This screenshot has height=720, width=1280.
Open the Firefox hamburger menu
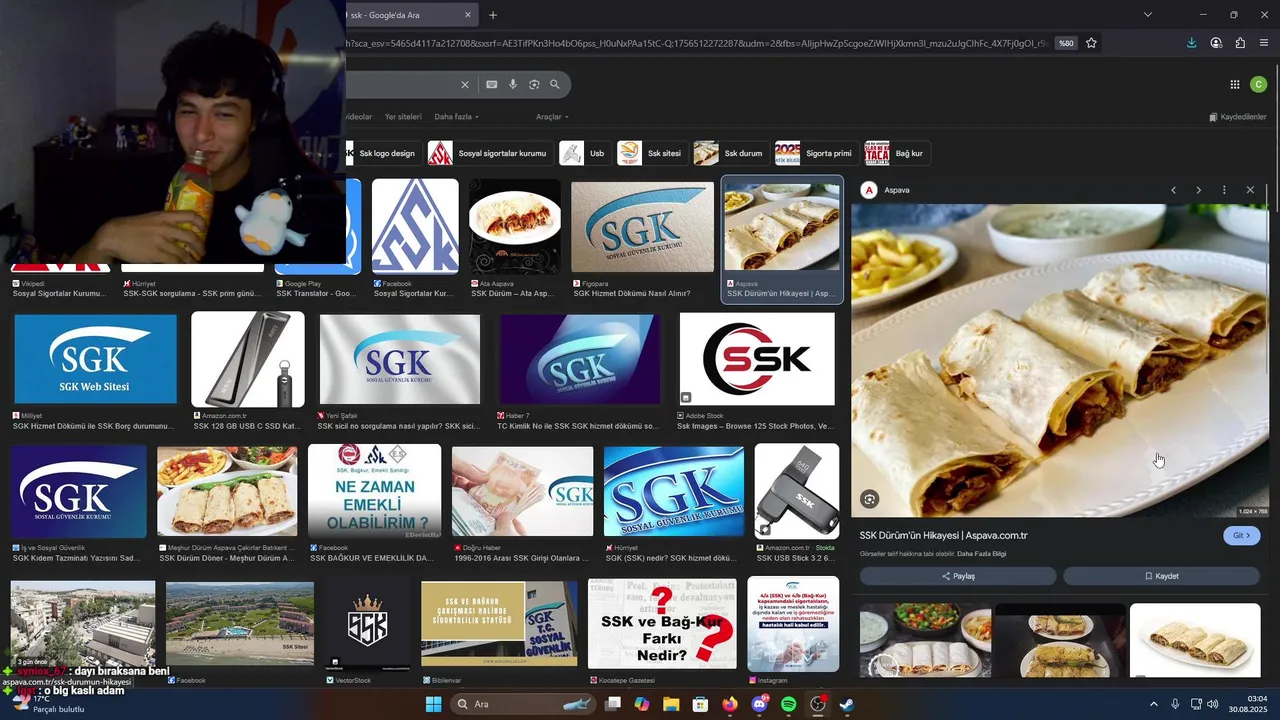1264,43
